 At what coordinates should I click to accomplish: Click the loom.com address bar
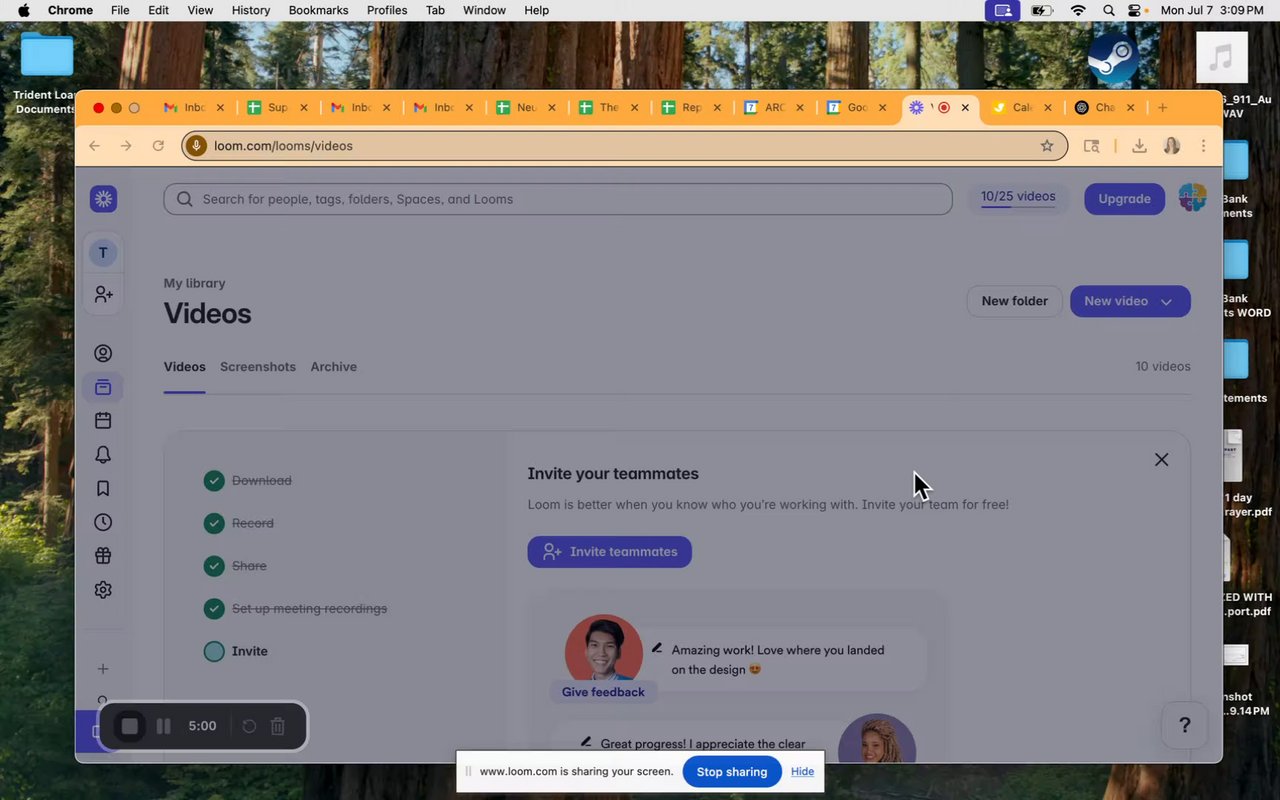point(625,146)
